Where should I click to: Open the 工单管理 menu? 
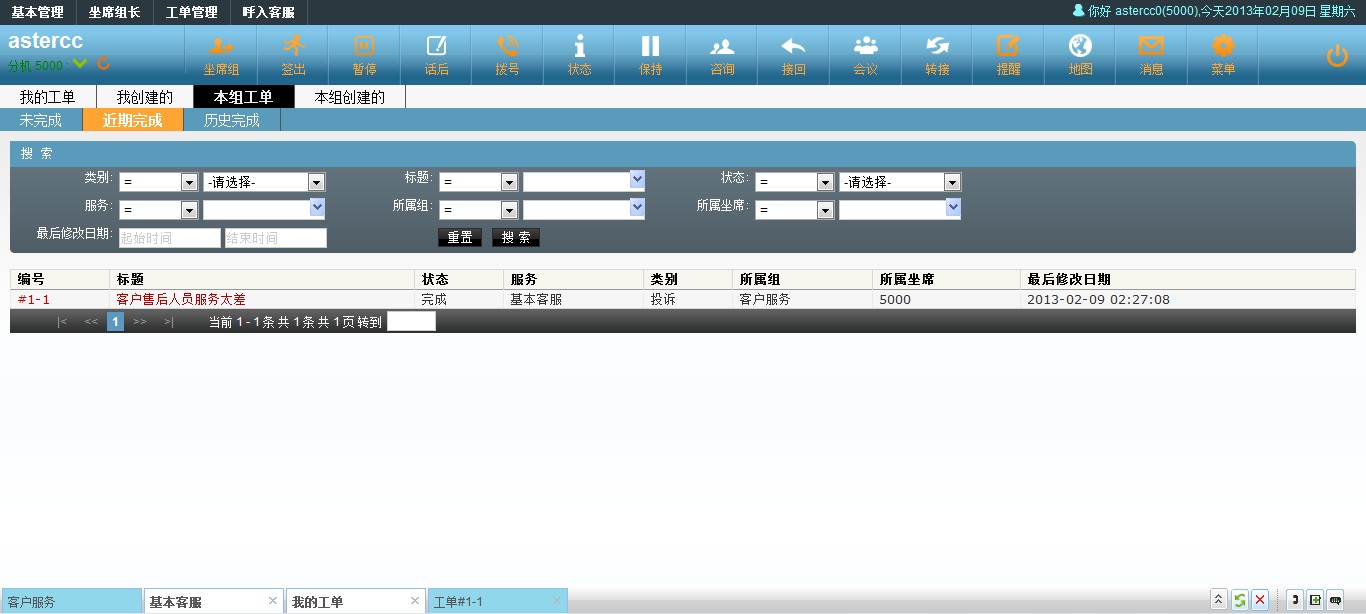191,13
